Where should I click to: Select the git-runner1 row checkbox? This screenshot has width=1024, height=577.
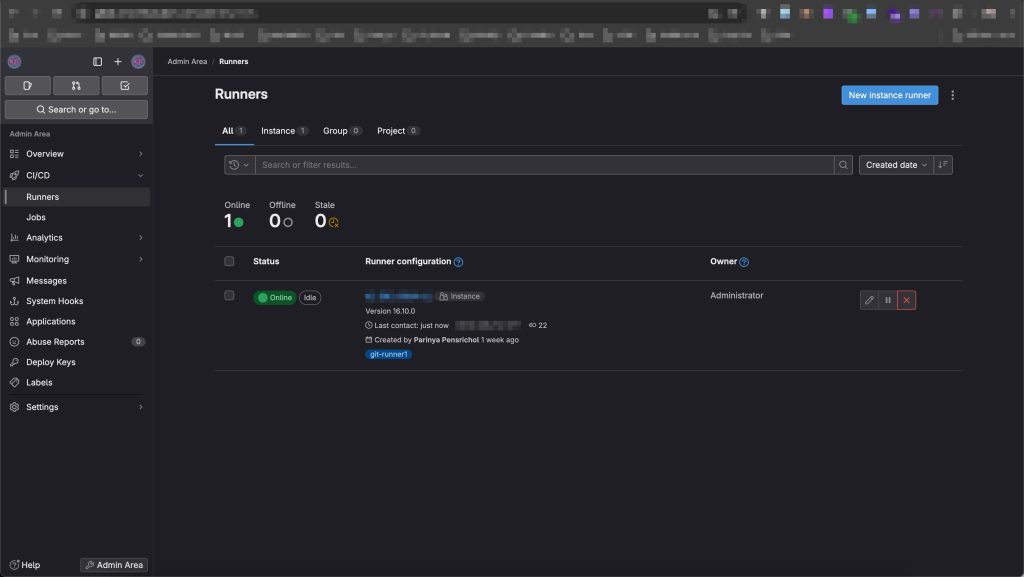[x=229, y=296]
